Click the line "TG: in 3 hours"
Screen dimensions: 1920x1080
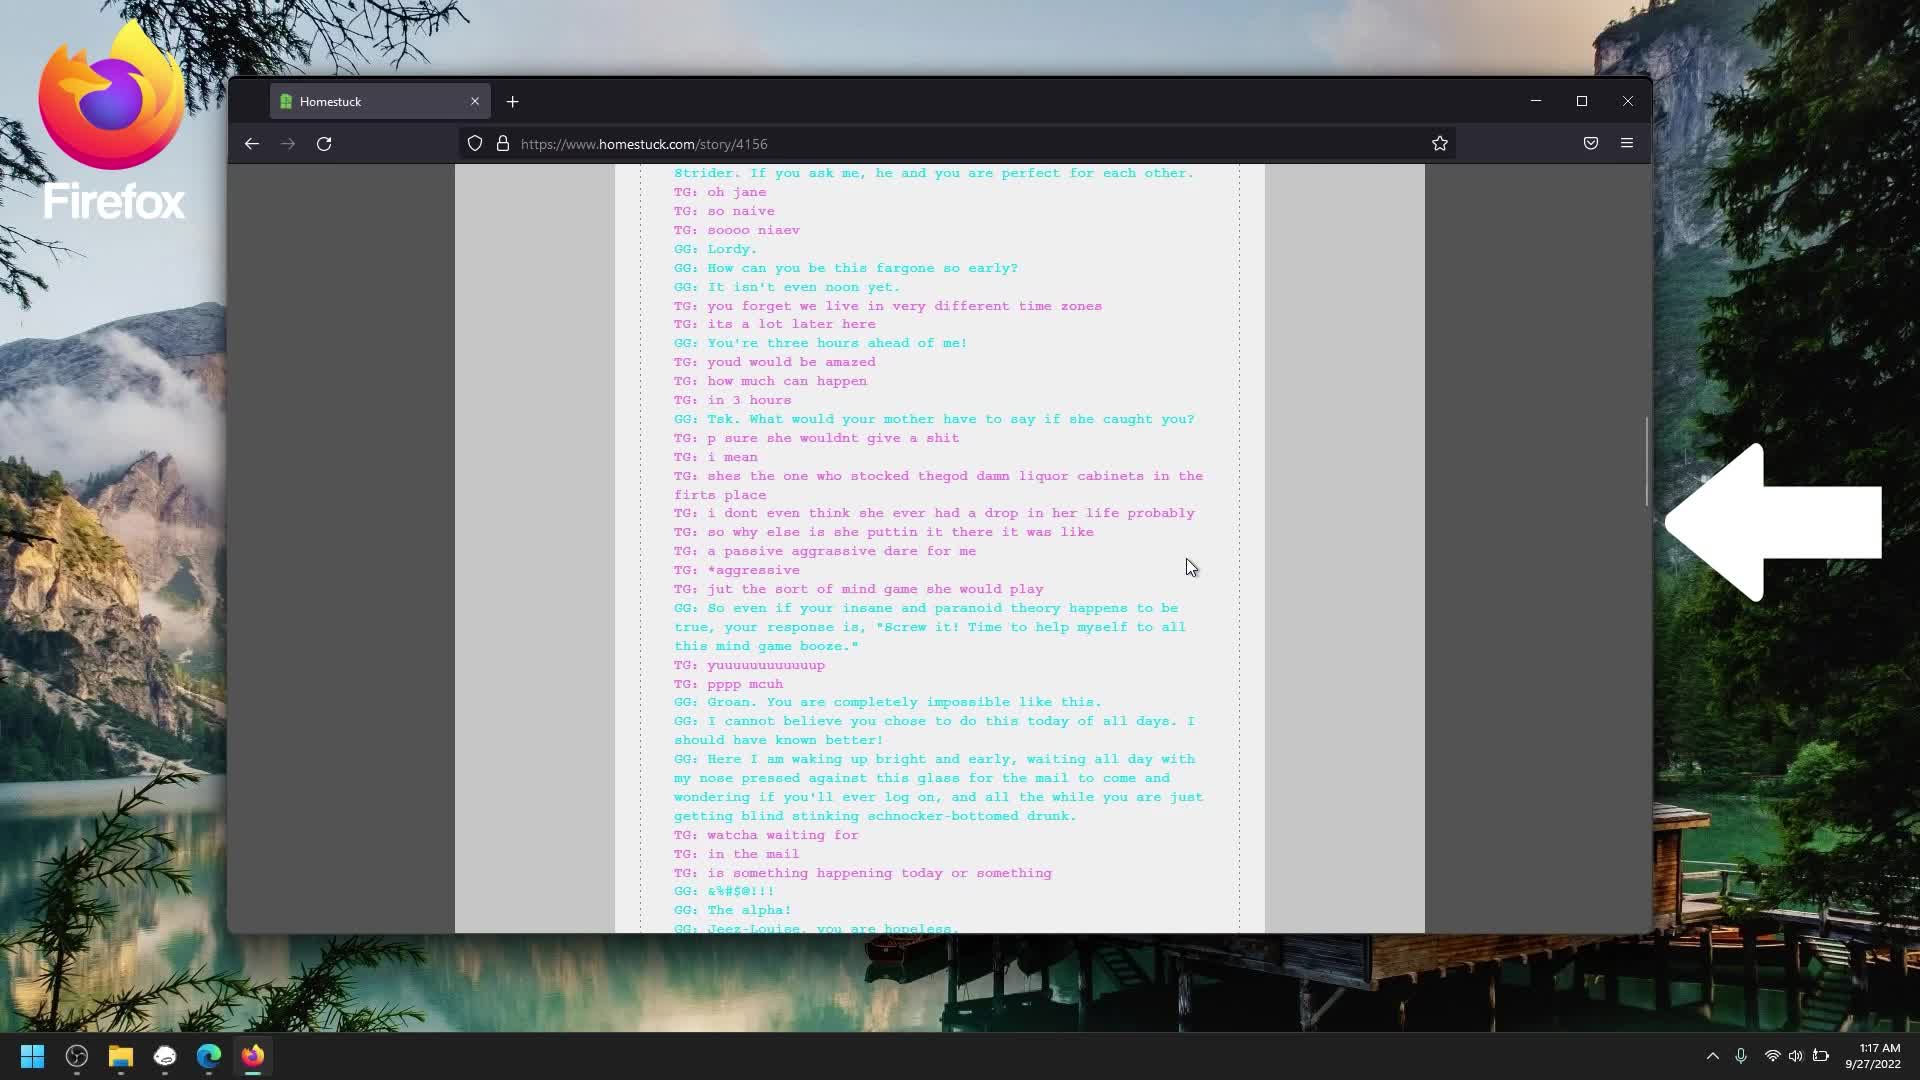click(x=732, y=400)
